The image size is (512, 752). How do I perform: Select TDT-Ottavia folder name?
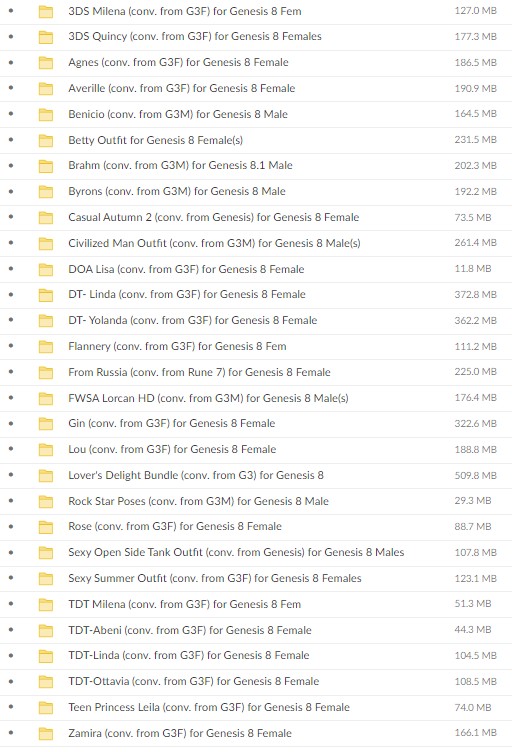pyautogui.click(x=194, y=682)
